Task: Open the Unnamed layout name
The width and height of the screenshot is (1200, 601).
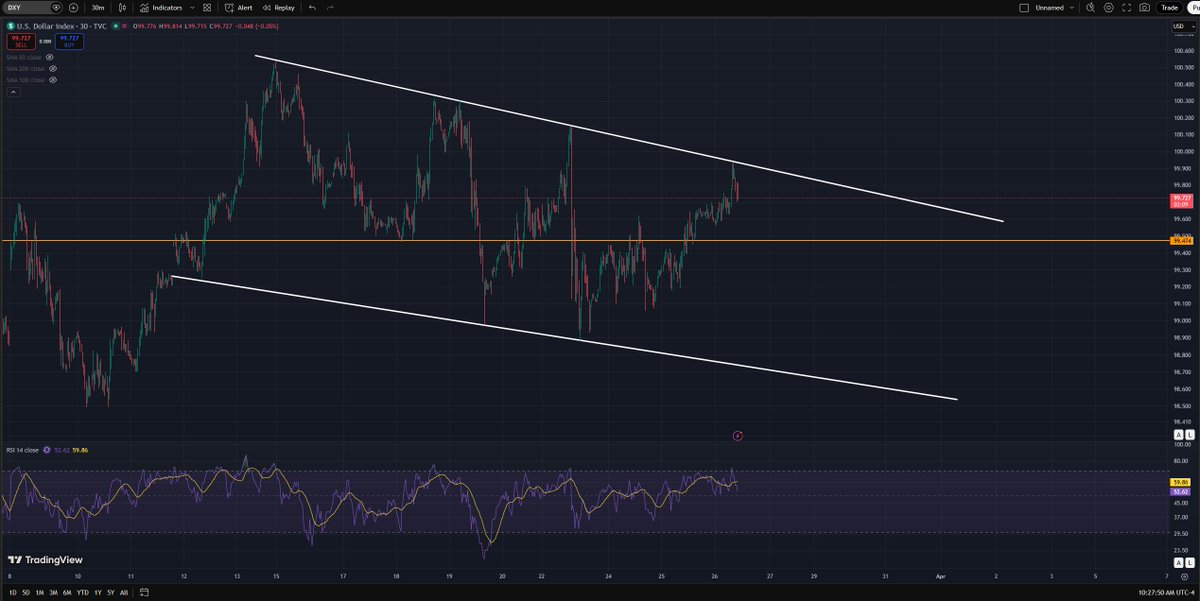Action: click(1051, 7)
